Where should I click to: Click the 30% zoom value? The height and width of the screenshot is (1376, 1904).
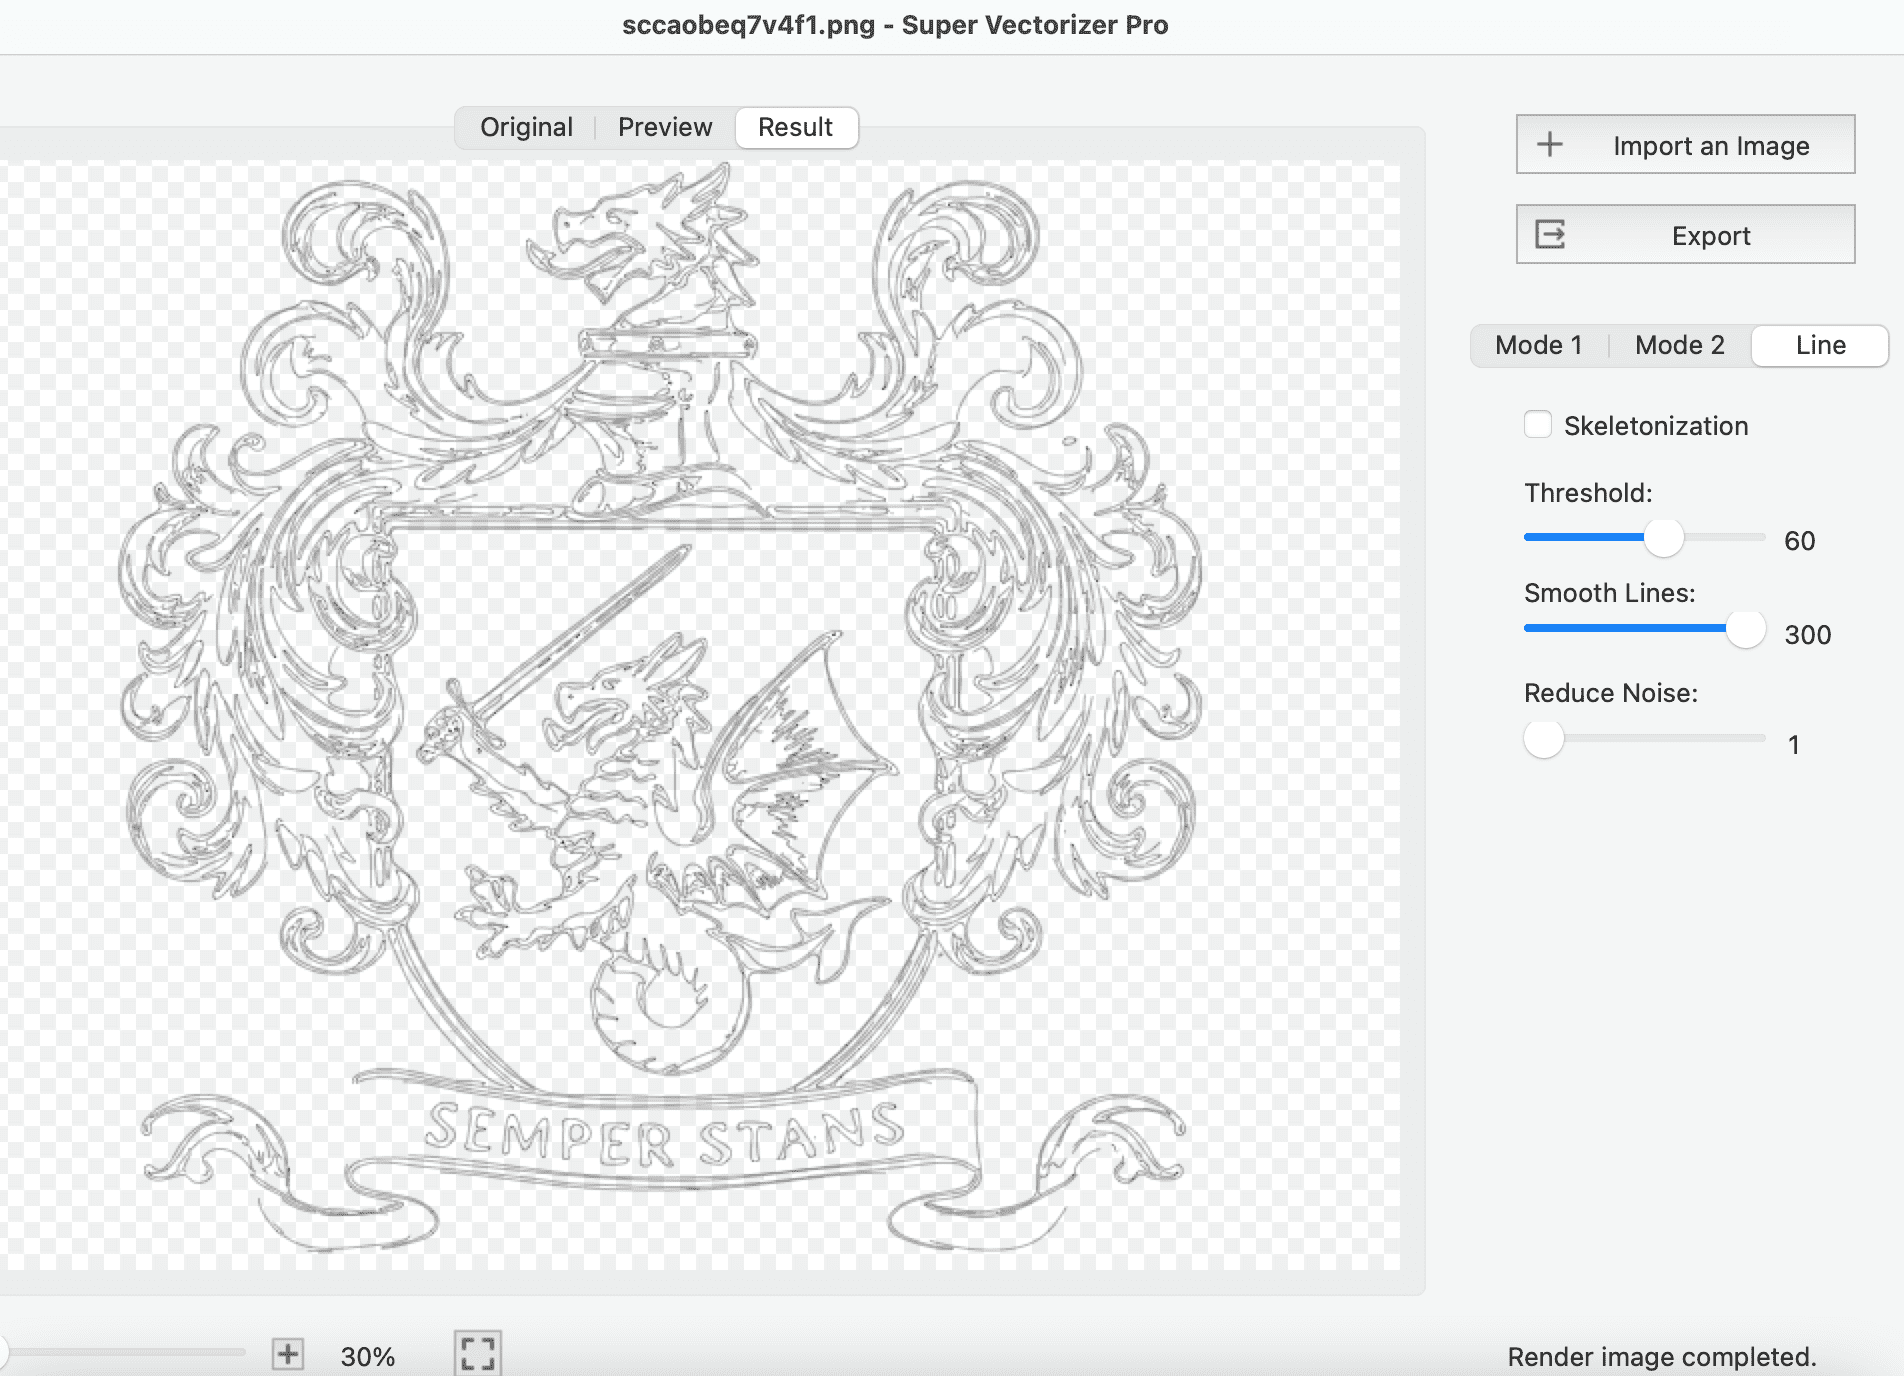(x=368, y=1356)
